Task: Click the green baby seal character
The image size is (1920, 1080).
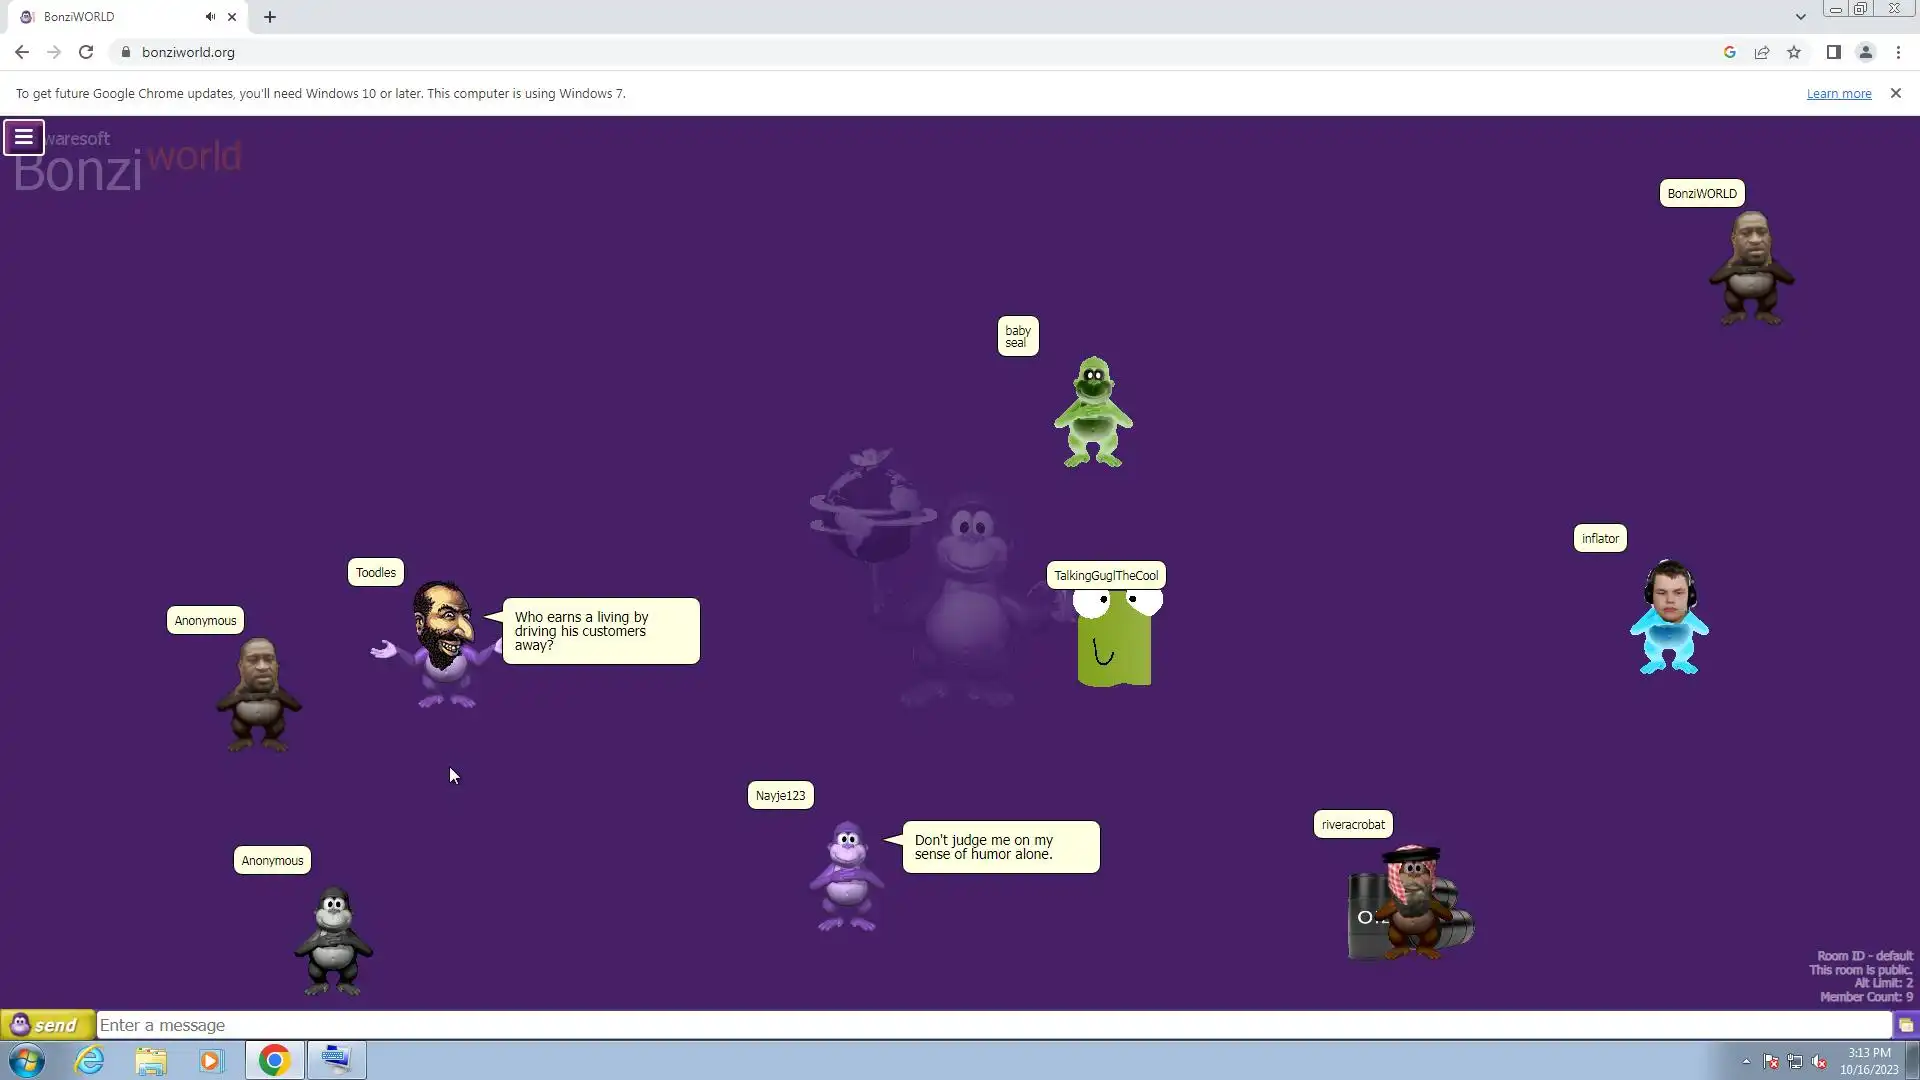Action: (x=1093, y=412)
